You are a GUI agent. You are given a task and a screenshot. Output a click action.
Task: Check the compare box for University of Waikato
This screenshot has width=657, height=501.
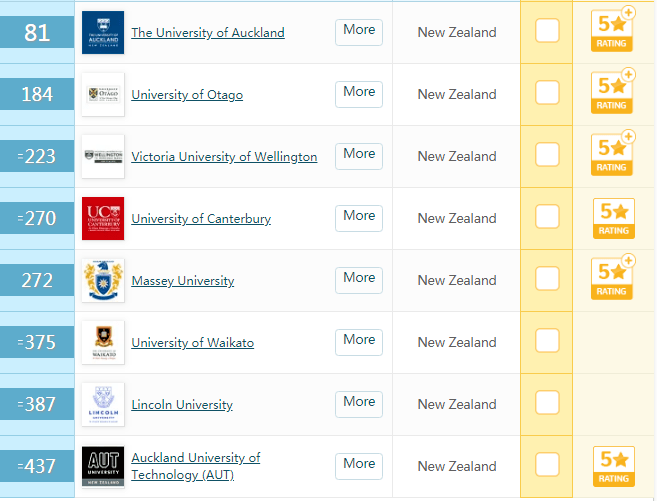click(x=547, y=341)
